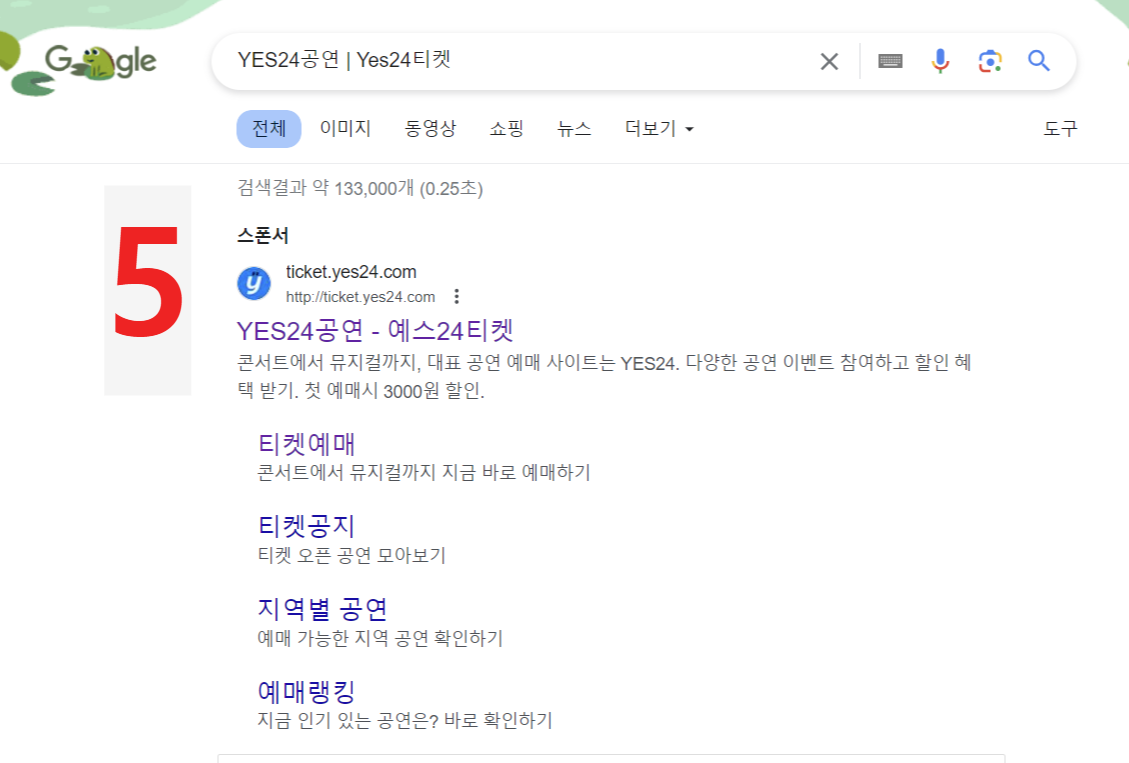Open the three-dot menu beside the sponsored URL

458,296
